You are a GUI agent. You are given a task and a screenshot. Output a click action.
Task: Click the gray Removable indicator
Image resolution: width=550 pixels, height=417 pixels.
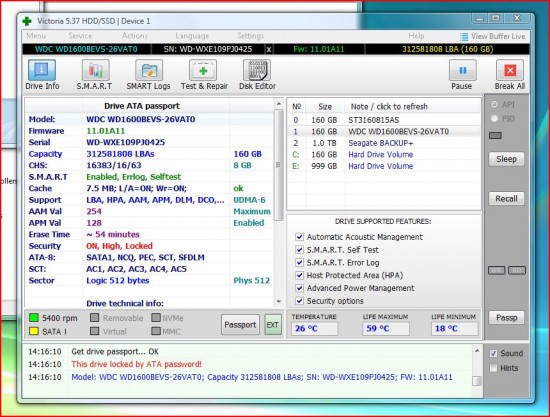pyautogui.click(x=94, y=318)
